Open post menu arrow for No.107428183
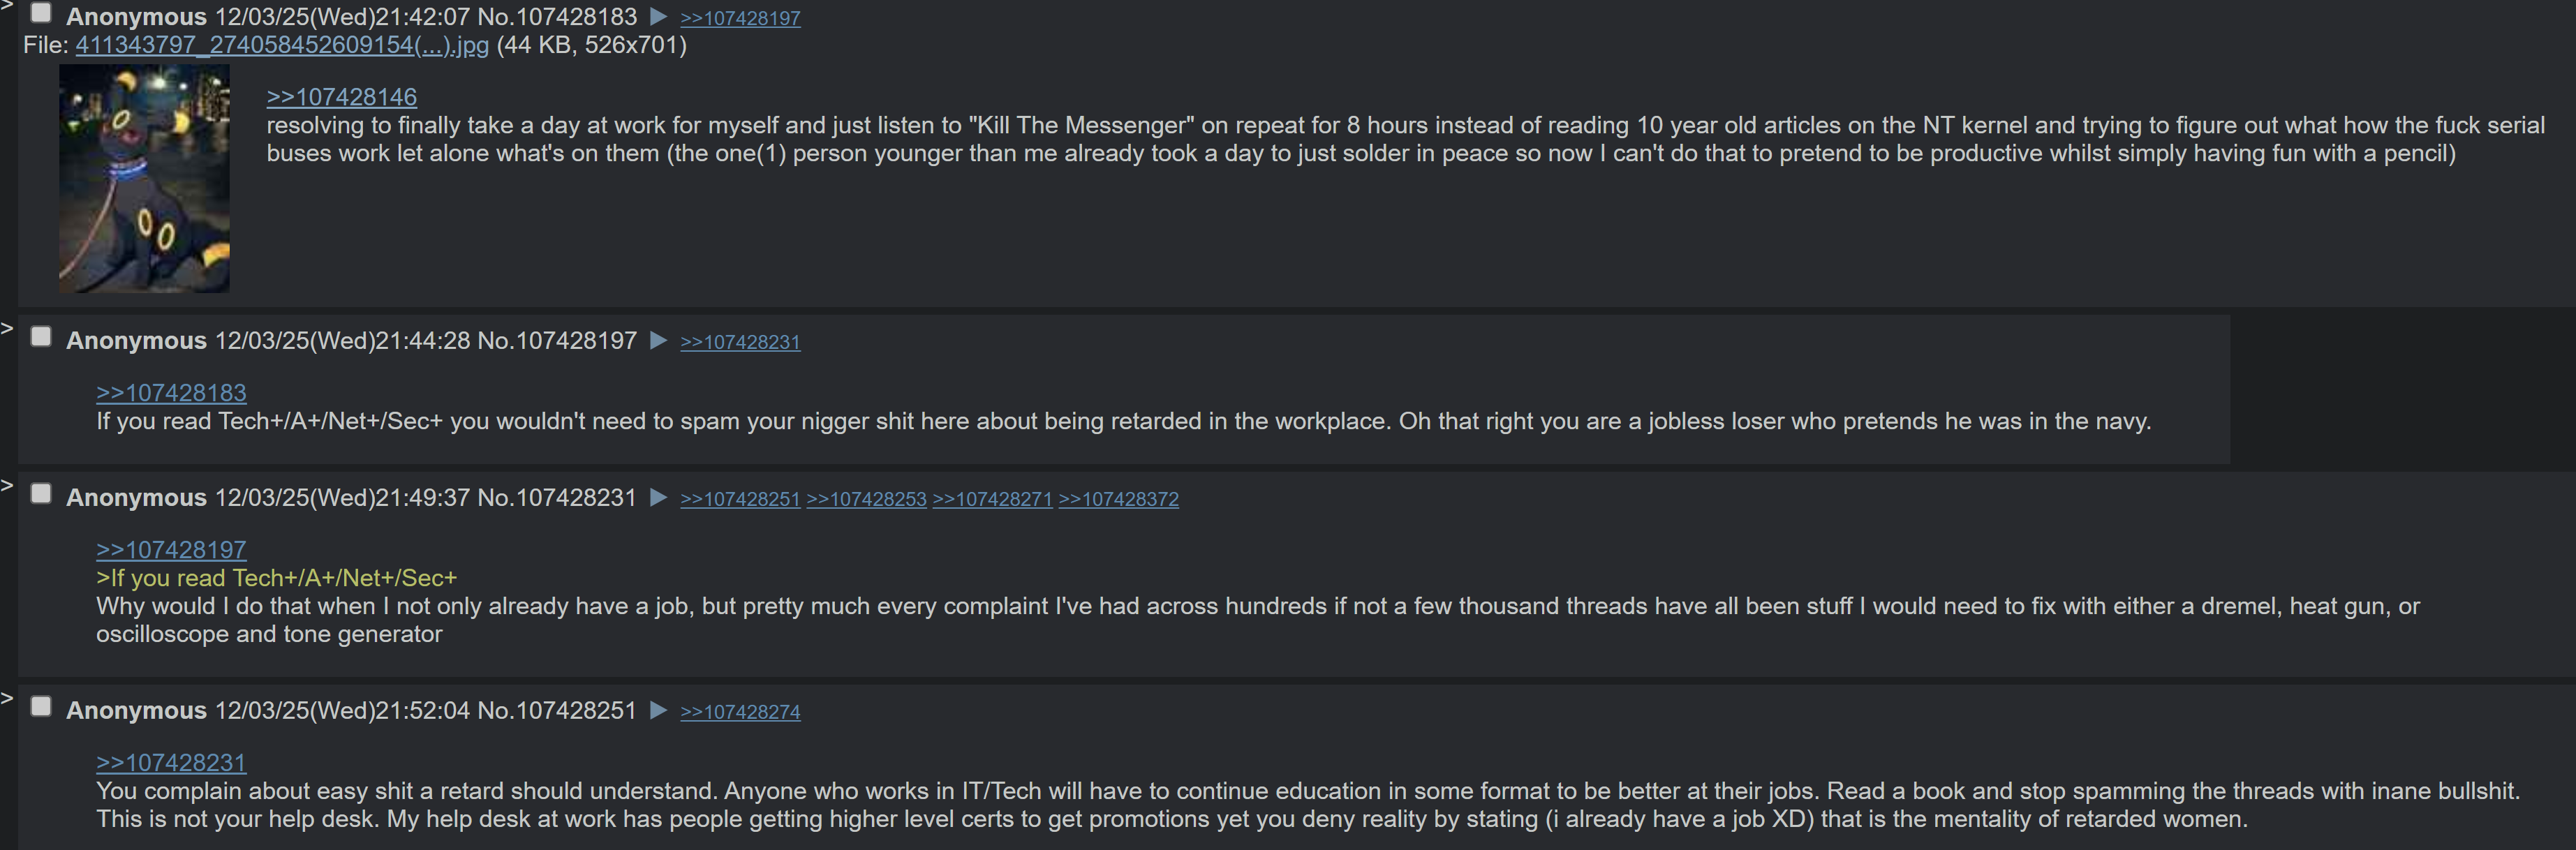 [658, 17]
